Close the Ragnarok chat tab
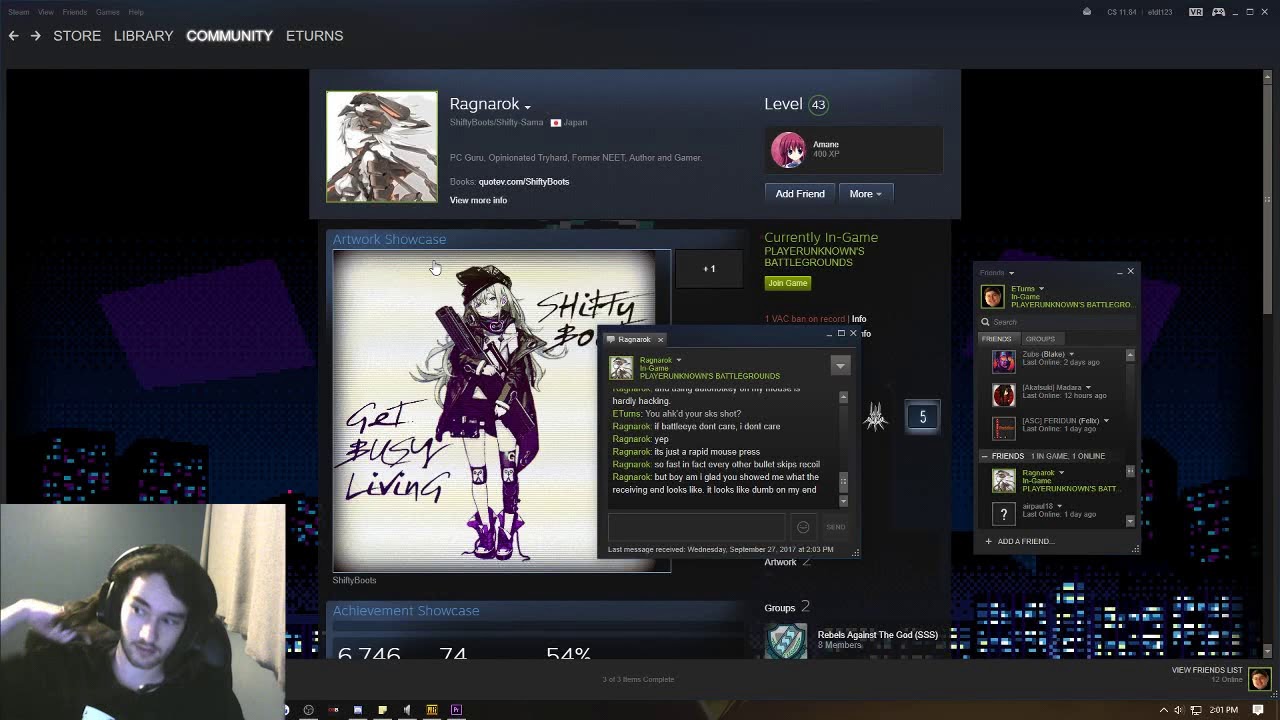This screenshot has height=720, width=1280. (x=660, y=340)
